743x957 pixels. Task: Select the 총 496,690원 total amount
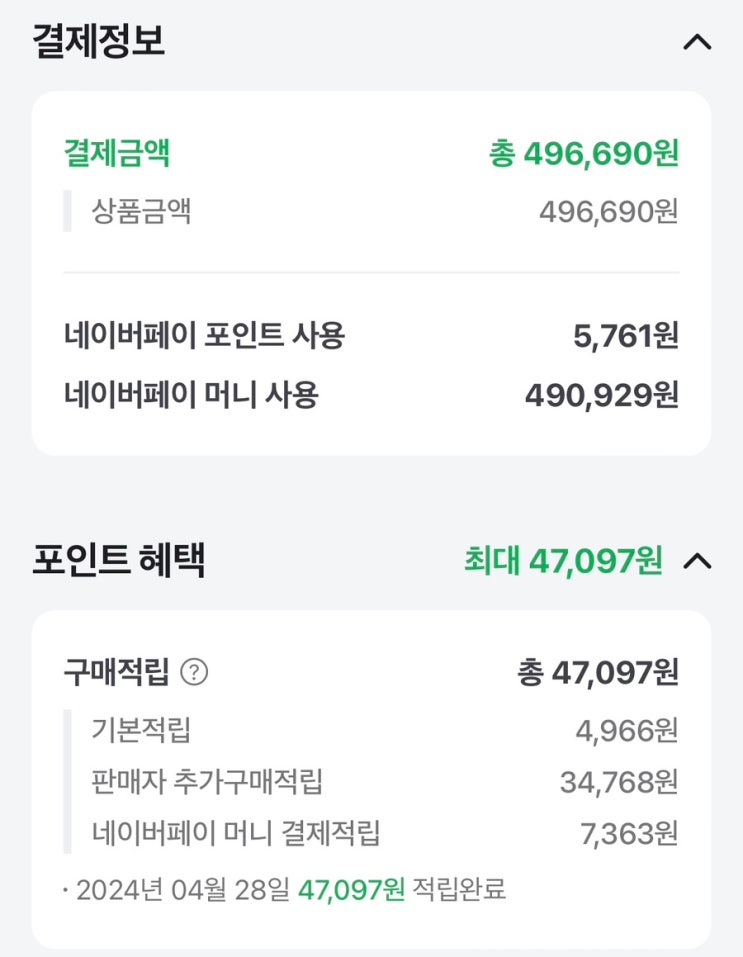coord(583,154)
